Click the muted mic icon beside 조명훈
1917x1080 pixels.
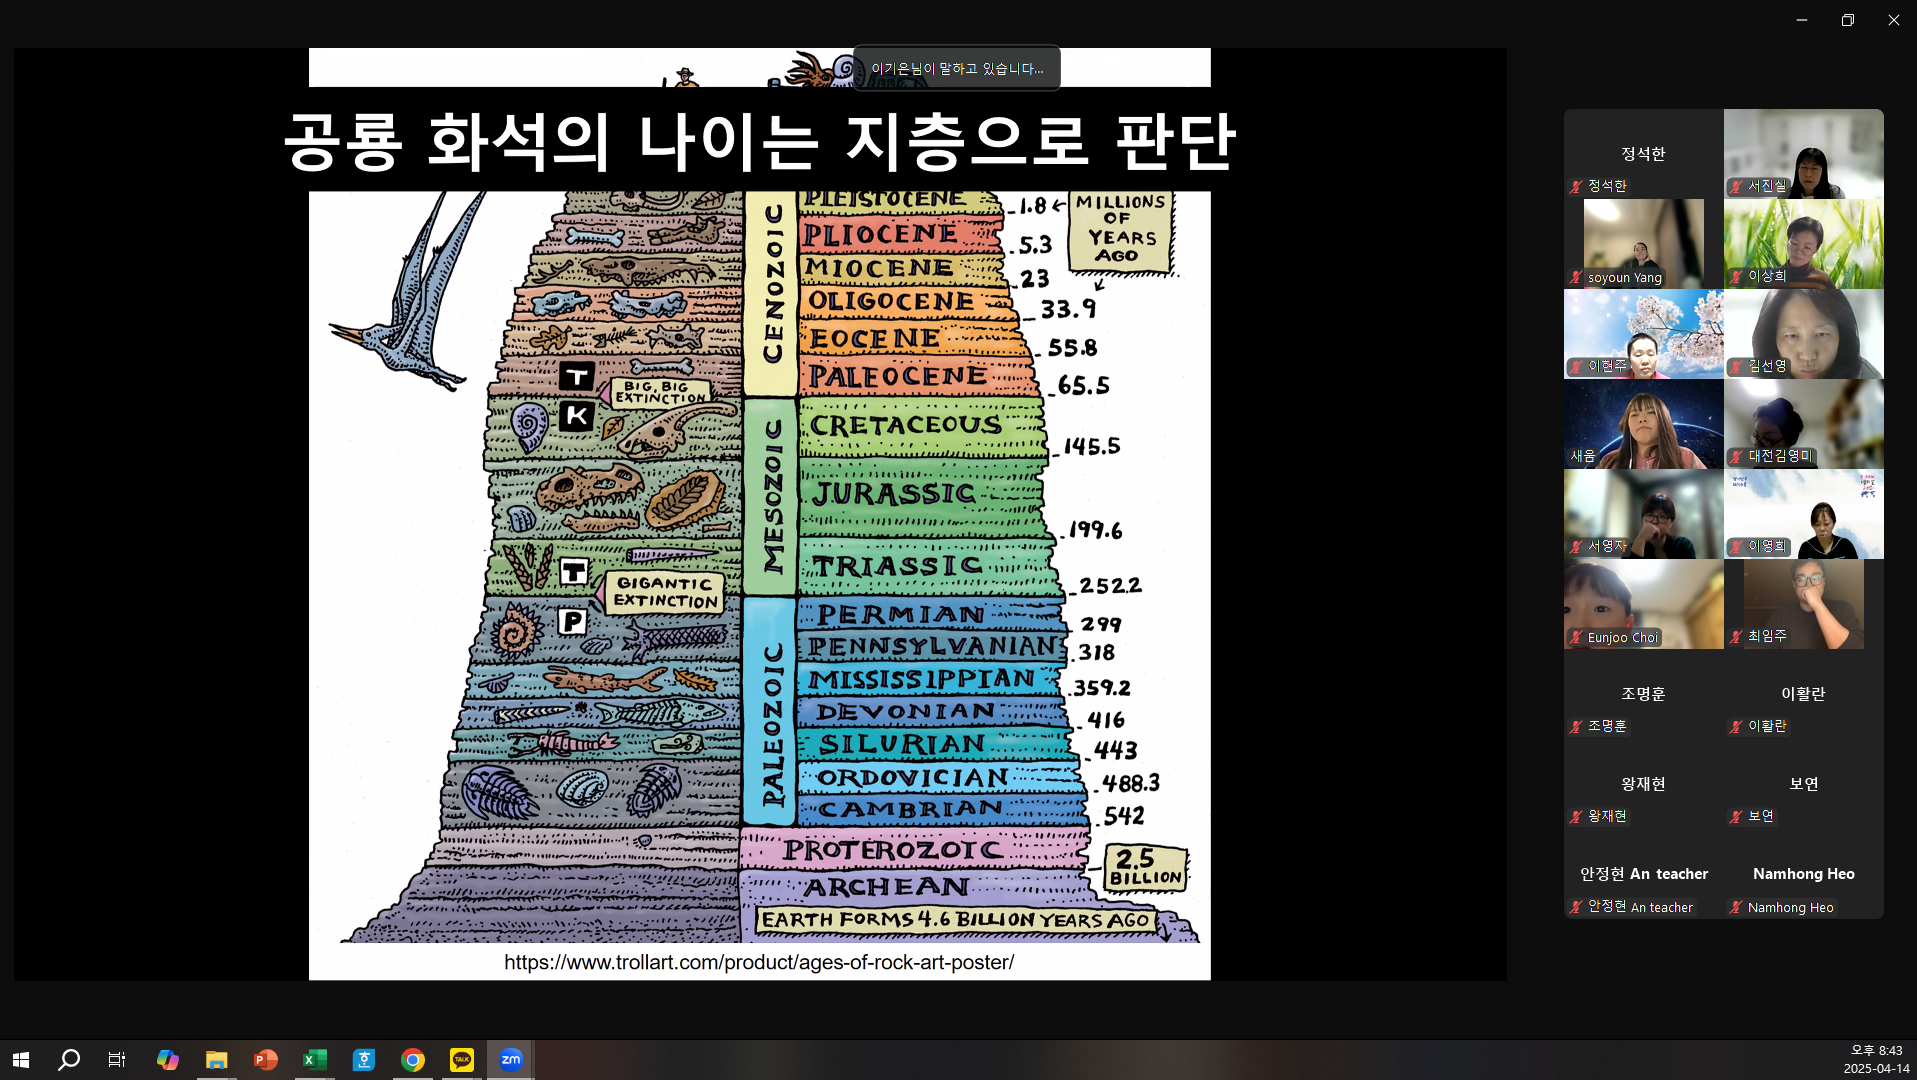tap(1576, 726)
